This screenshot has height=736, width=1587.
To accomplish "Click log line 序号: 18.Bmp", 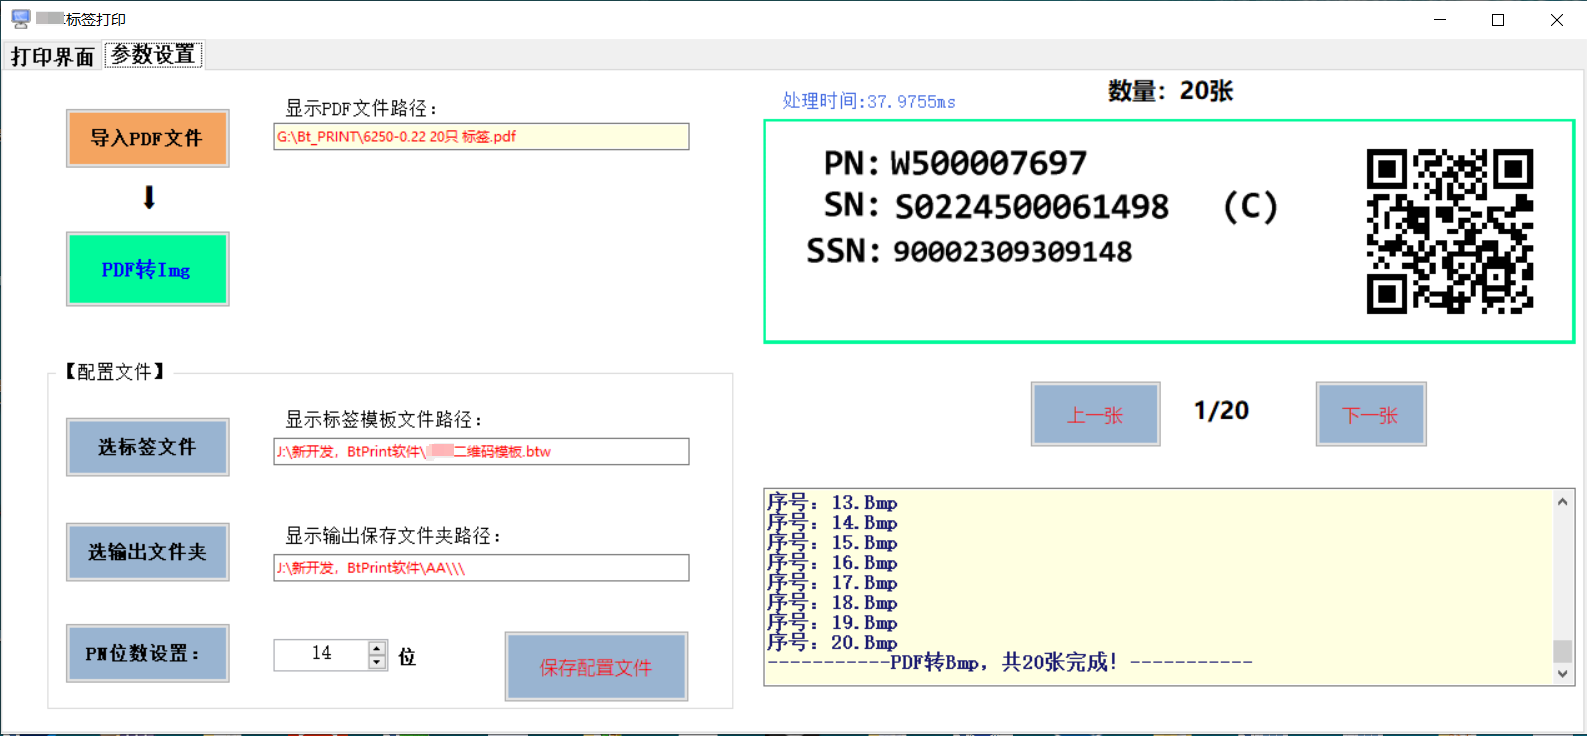I will 832,603.
